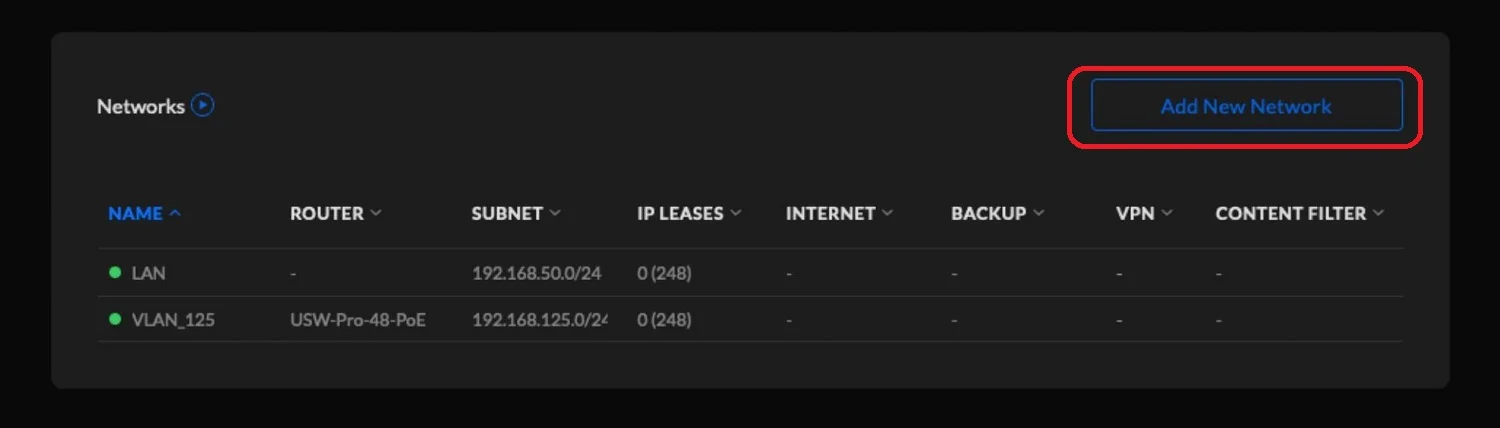Click the IP leases value for LAN
The height and width of the screenshot is (428, 1500).
point(664,273)
